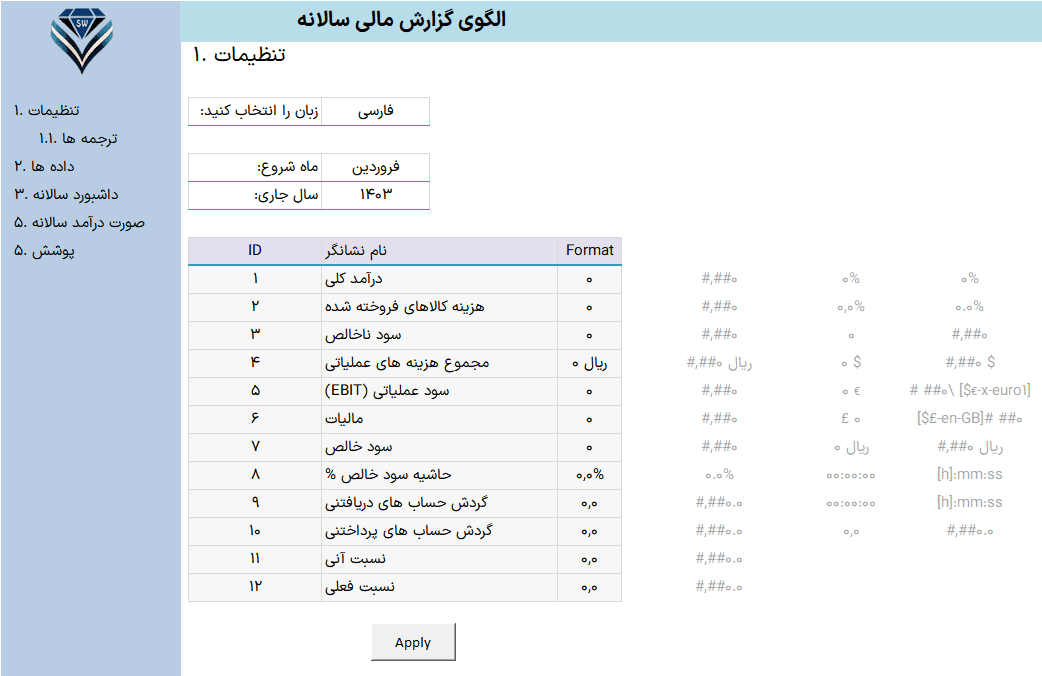The image size is (1042, 676).
Task: Click ID cell ۸
Action: click(x=255, y=475)
